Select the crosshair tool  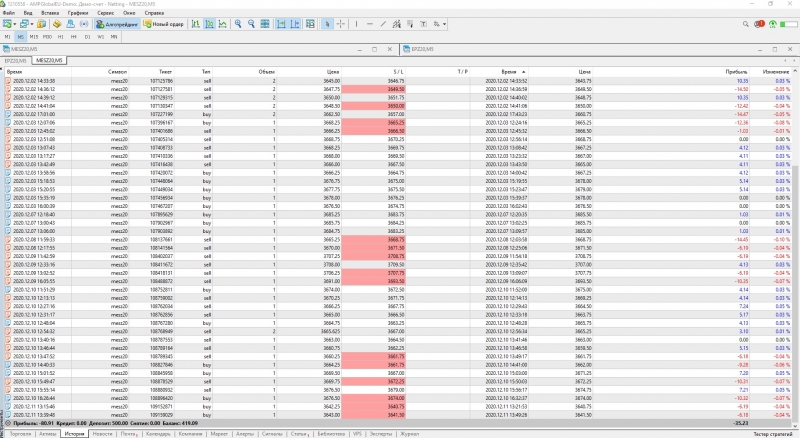coord(341,24)
